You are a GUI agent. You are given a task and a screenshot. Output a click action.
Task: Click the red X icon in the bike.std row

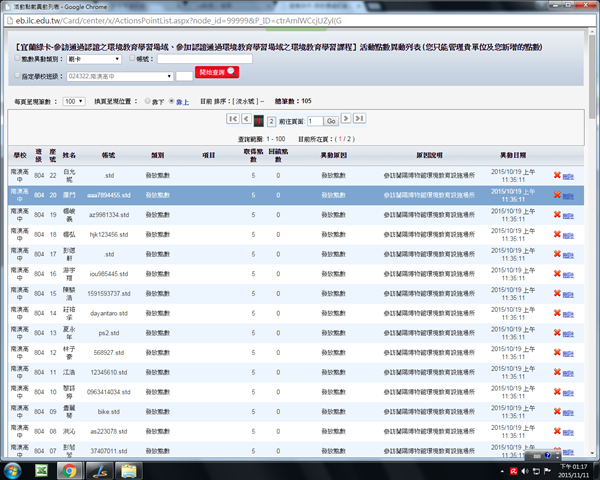coord(557,411)
